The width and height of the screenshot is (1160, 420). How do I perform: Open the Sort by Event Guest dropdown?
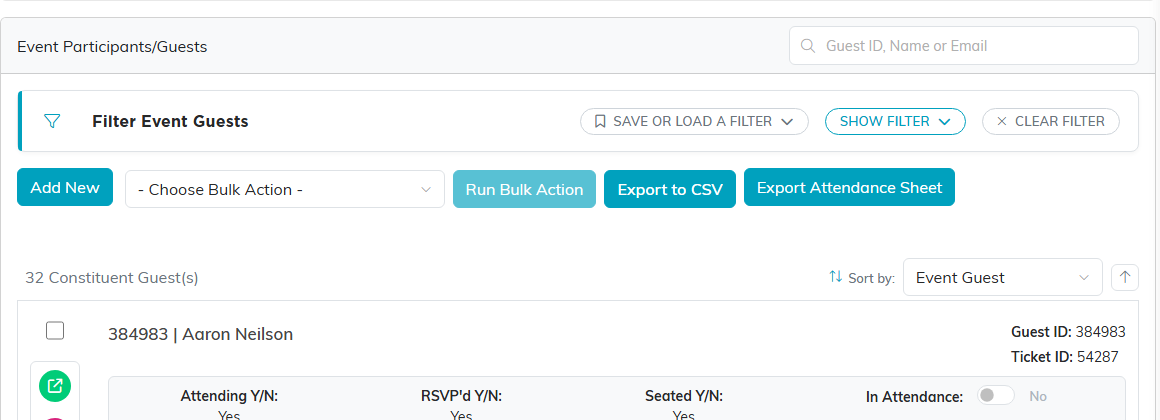[1002, 277]
